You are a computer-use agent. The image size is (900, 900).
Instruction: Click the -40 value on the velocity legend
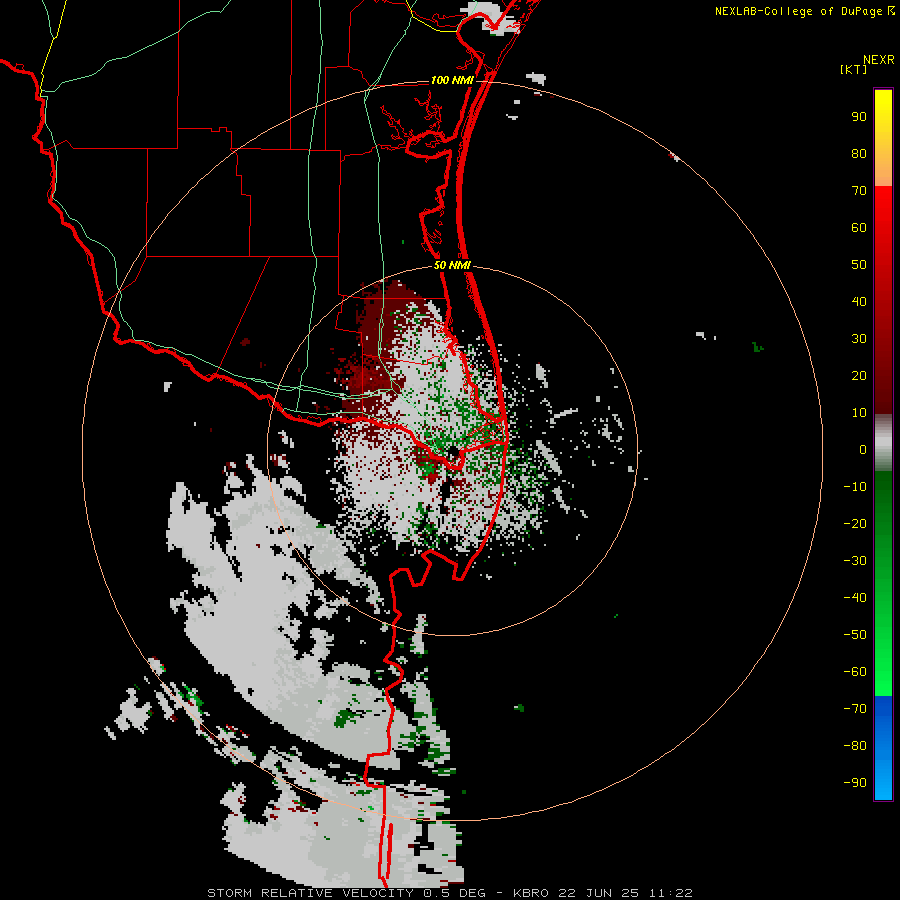(x=855, y=598)
